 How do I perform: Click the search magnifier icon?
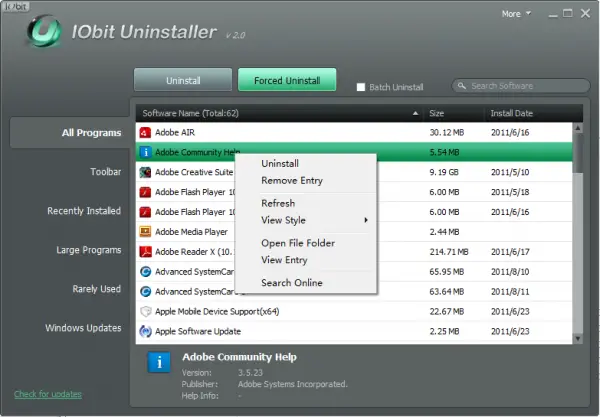coord(462,86)
